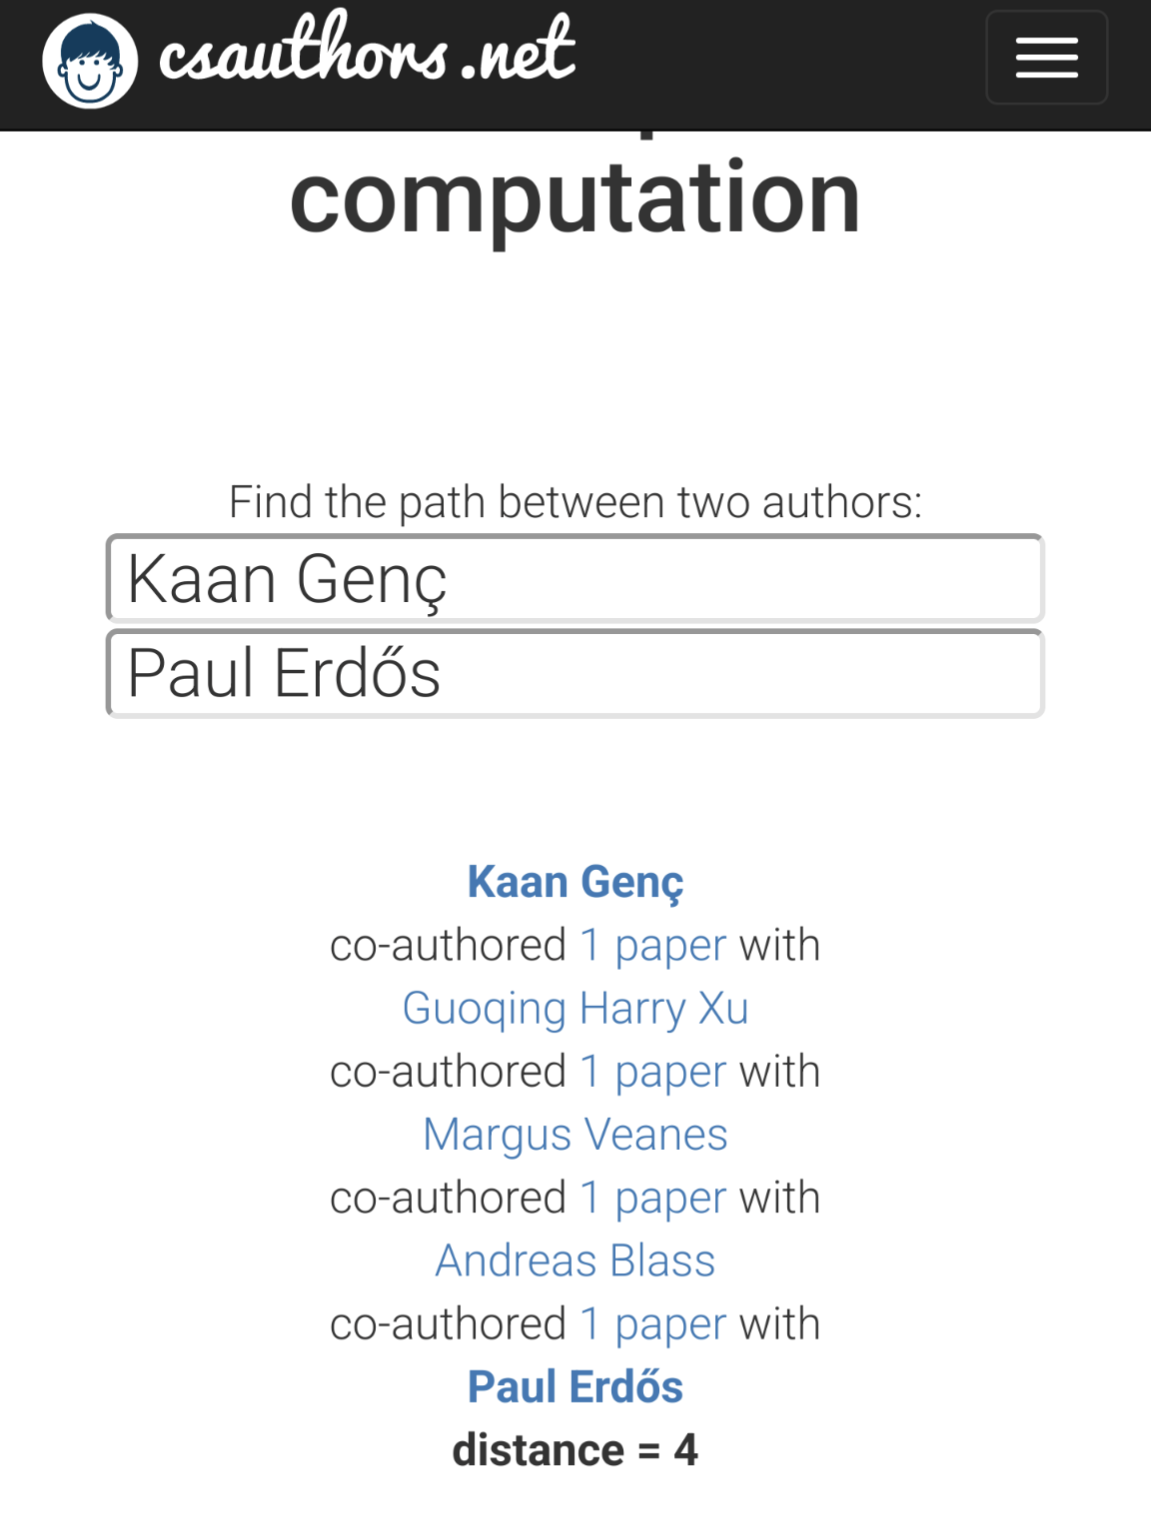This screenshot has width=1151, height=1536.
Task: Focus the Paul Erdős author input field
Action: [x=575, y=673]
